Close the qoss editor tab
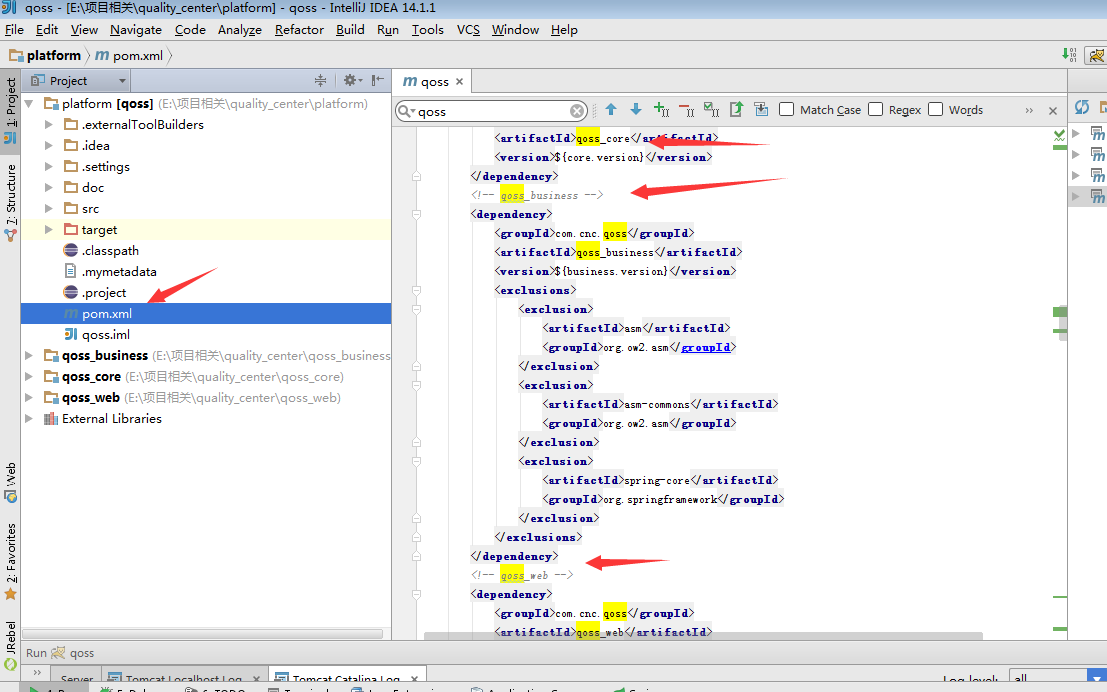The image size is (1107, 692). pyautogui.click(x=460, y=82)
